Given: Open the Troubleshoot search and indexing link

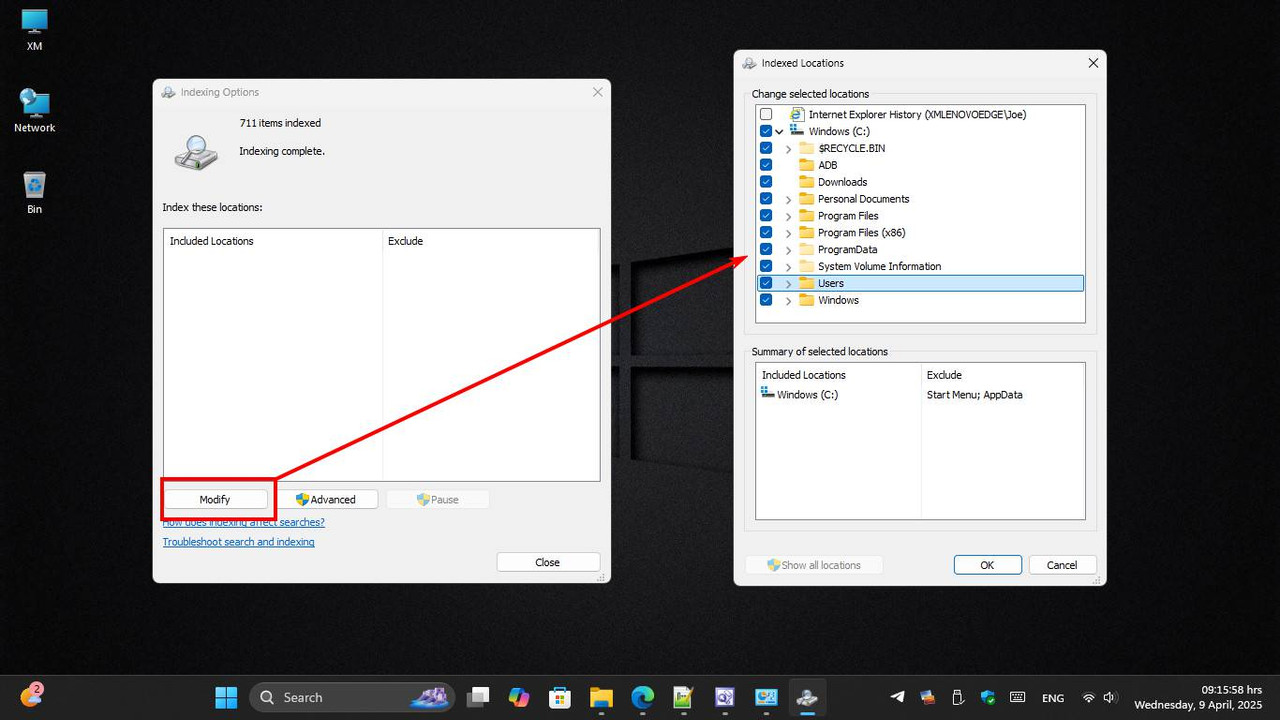Looking at the screenshot, I should 238,541.
